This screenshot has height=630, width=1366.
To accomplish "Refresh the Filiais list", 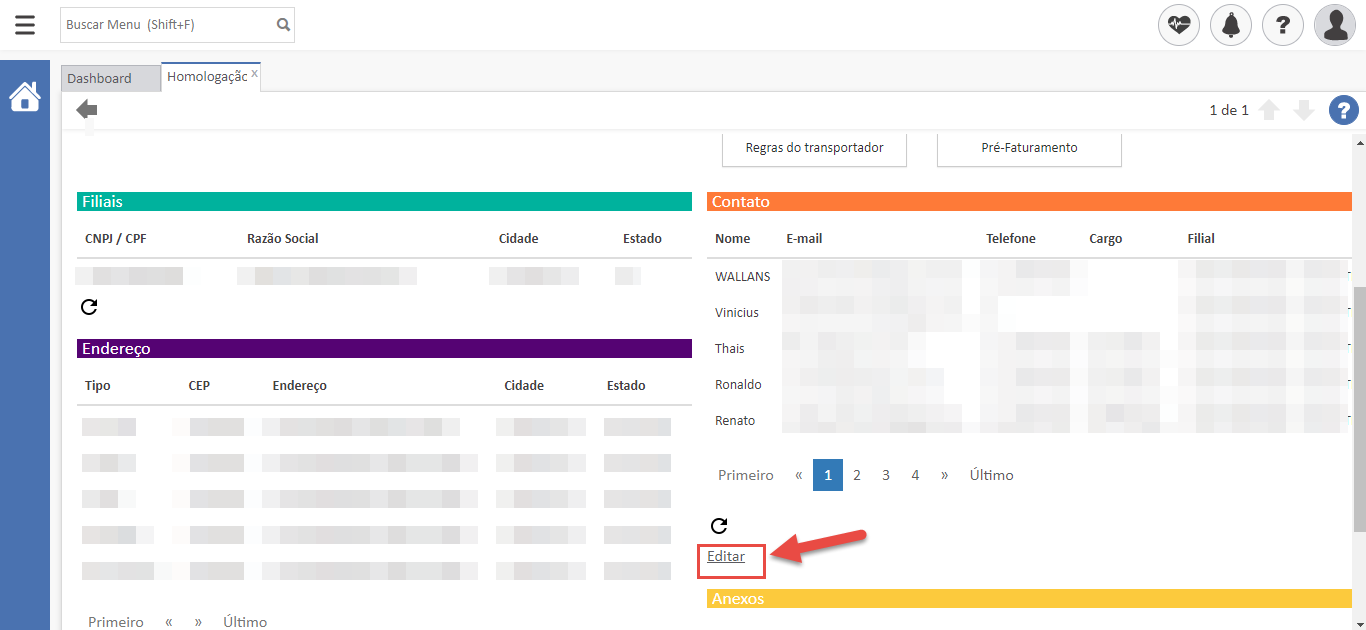I will click(89, 307).
